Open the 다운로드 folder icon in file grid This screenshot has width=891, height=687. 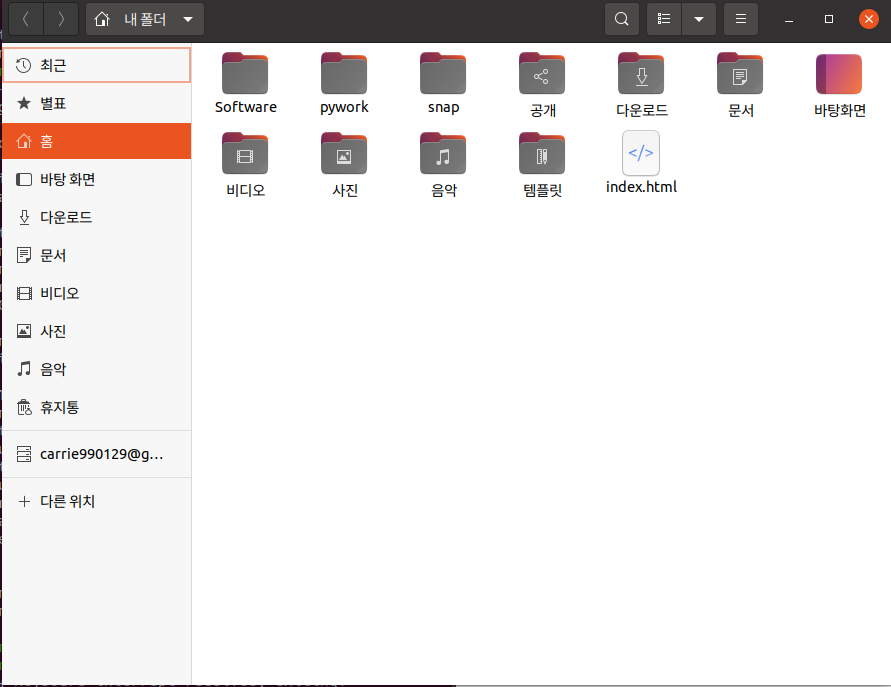641,74
